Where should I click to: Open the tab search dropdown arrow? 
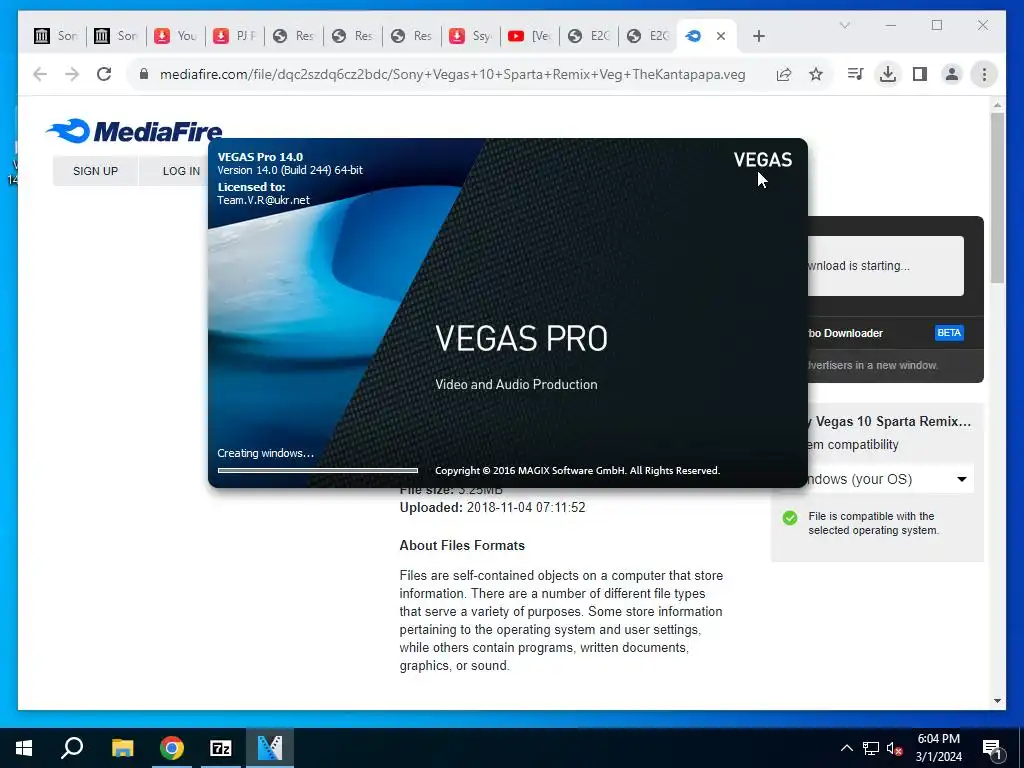click(x=844, y=25)
